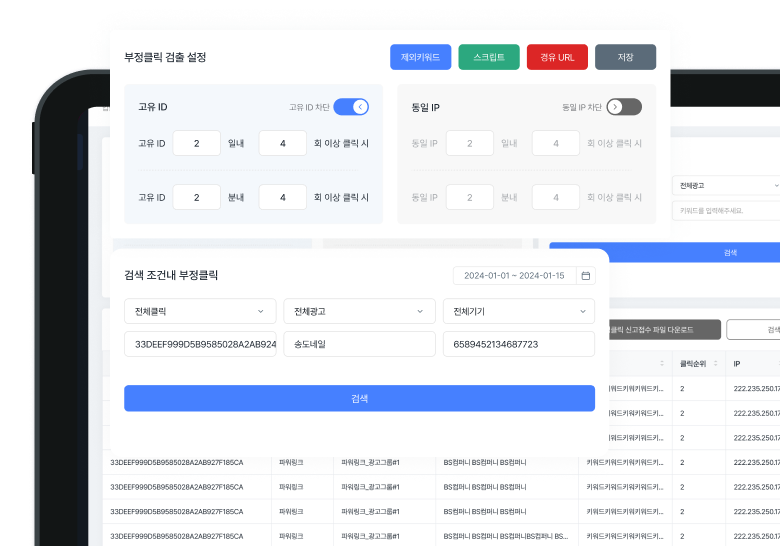This screenshot has height=546, width=780.
Task: Open the calendar icon beside the date range
Action: coord(586,276)
